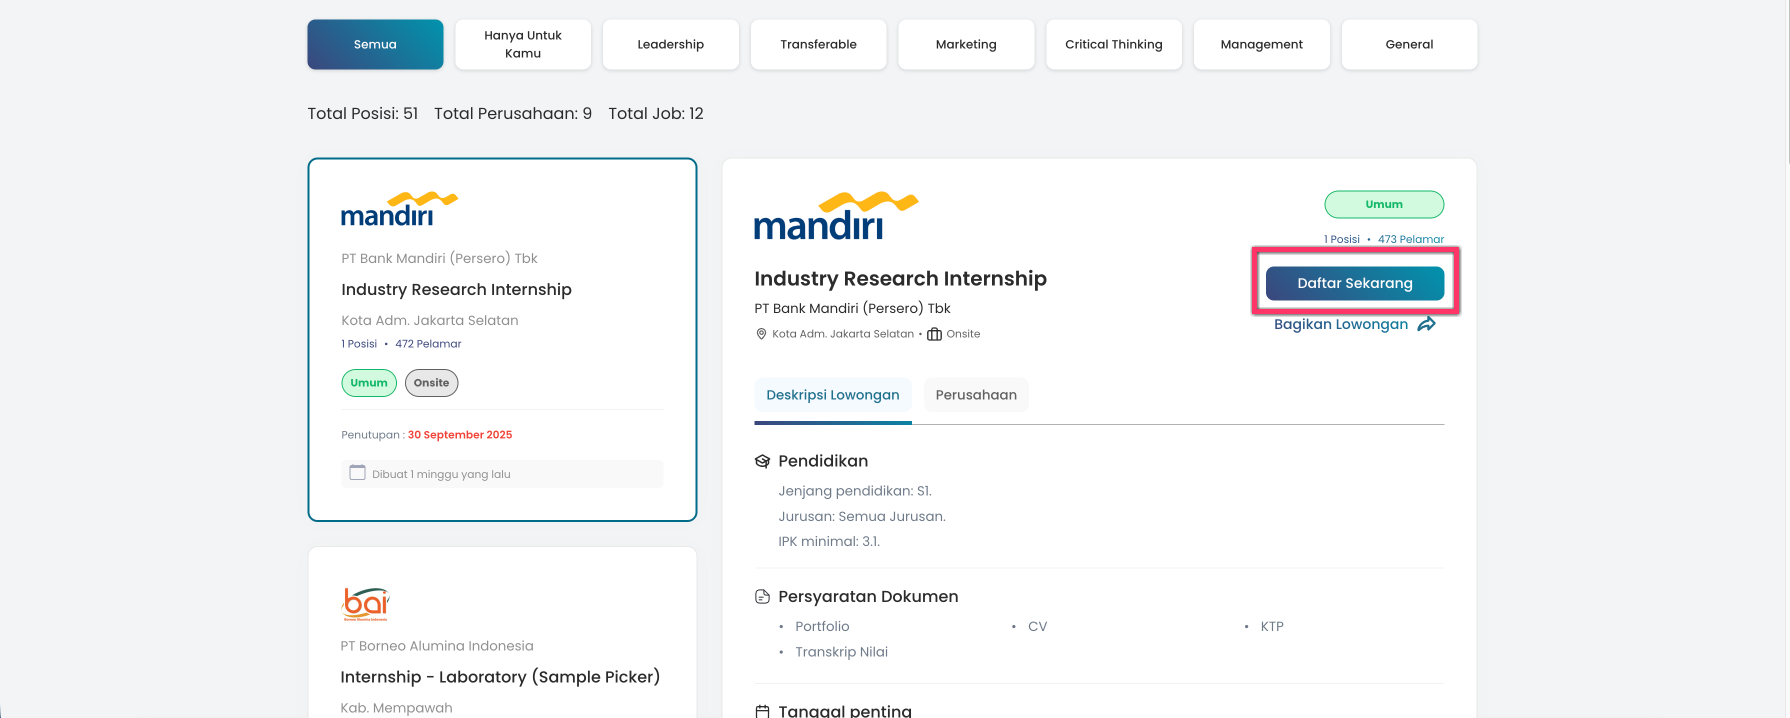Select the Semua category filter
The height and width of the screenshot is (718, 1790).
[x=375, y=45]
